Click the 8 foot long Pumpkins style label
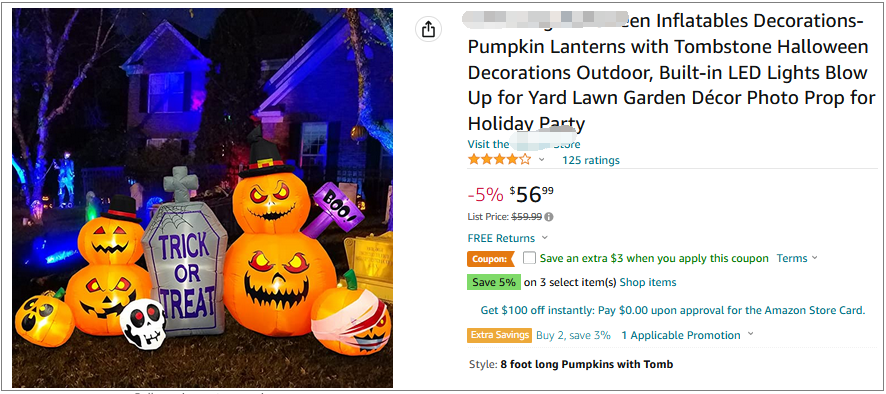This screenshot has height=394, width=886. (587, 365)
